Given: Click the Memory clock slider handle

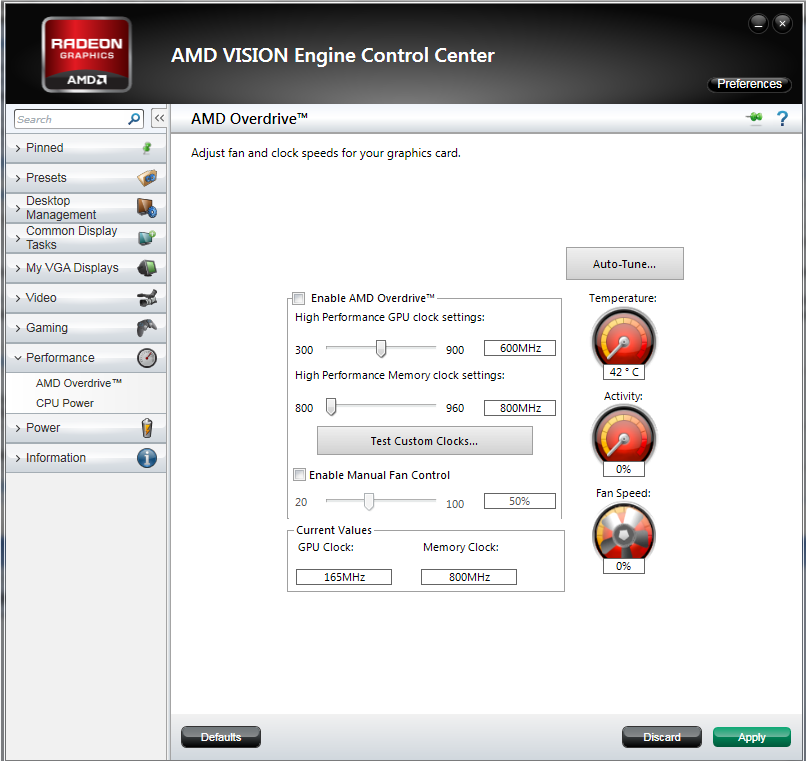Looking at the screenshot, I should pyautogui.click(x=331, y=407).
